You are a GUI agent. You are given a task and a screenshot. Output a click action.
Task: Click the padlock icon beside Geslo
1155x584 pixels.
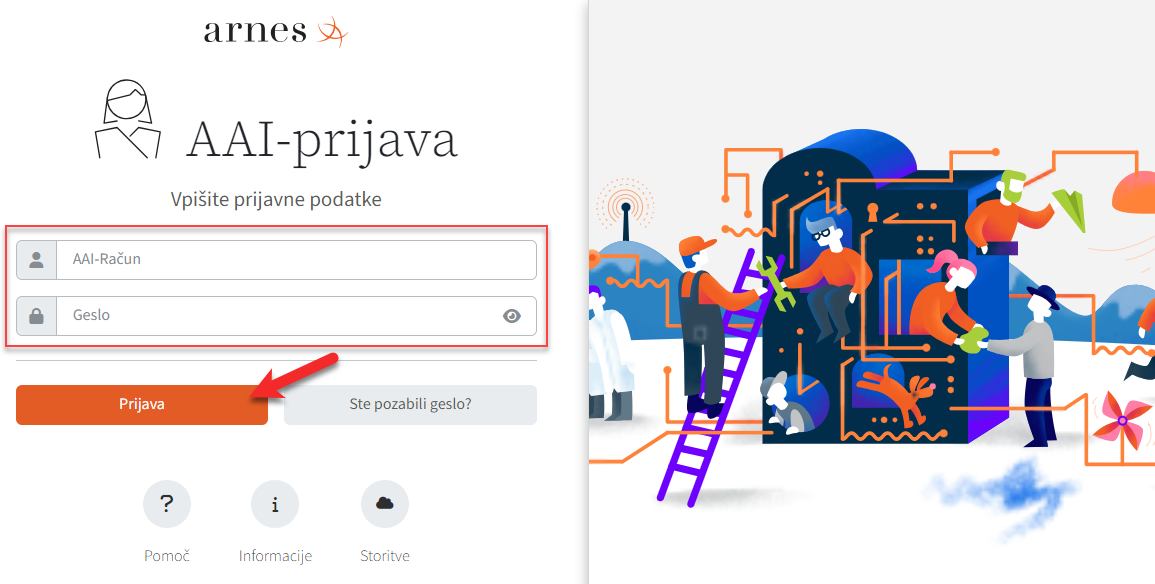[36, 316]
